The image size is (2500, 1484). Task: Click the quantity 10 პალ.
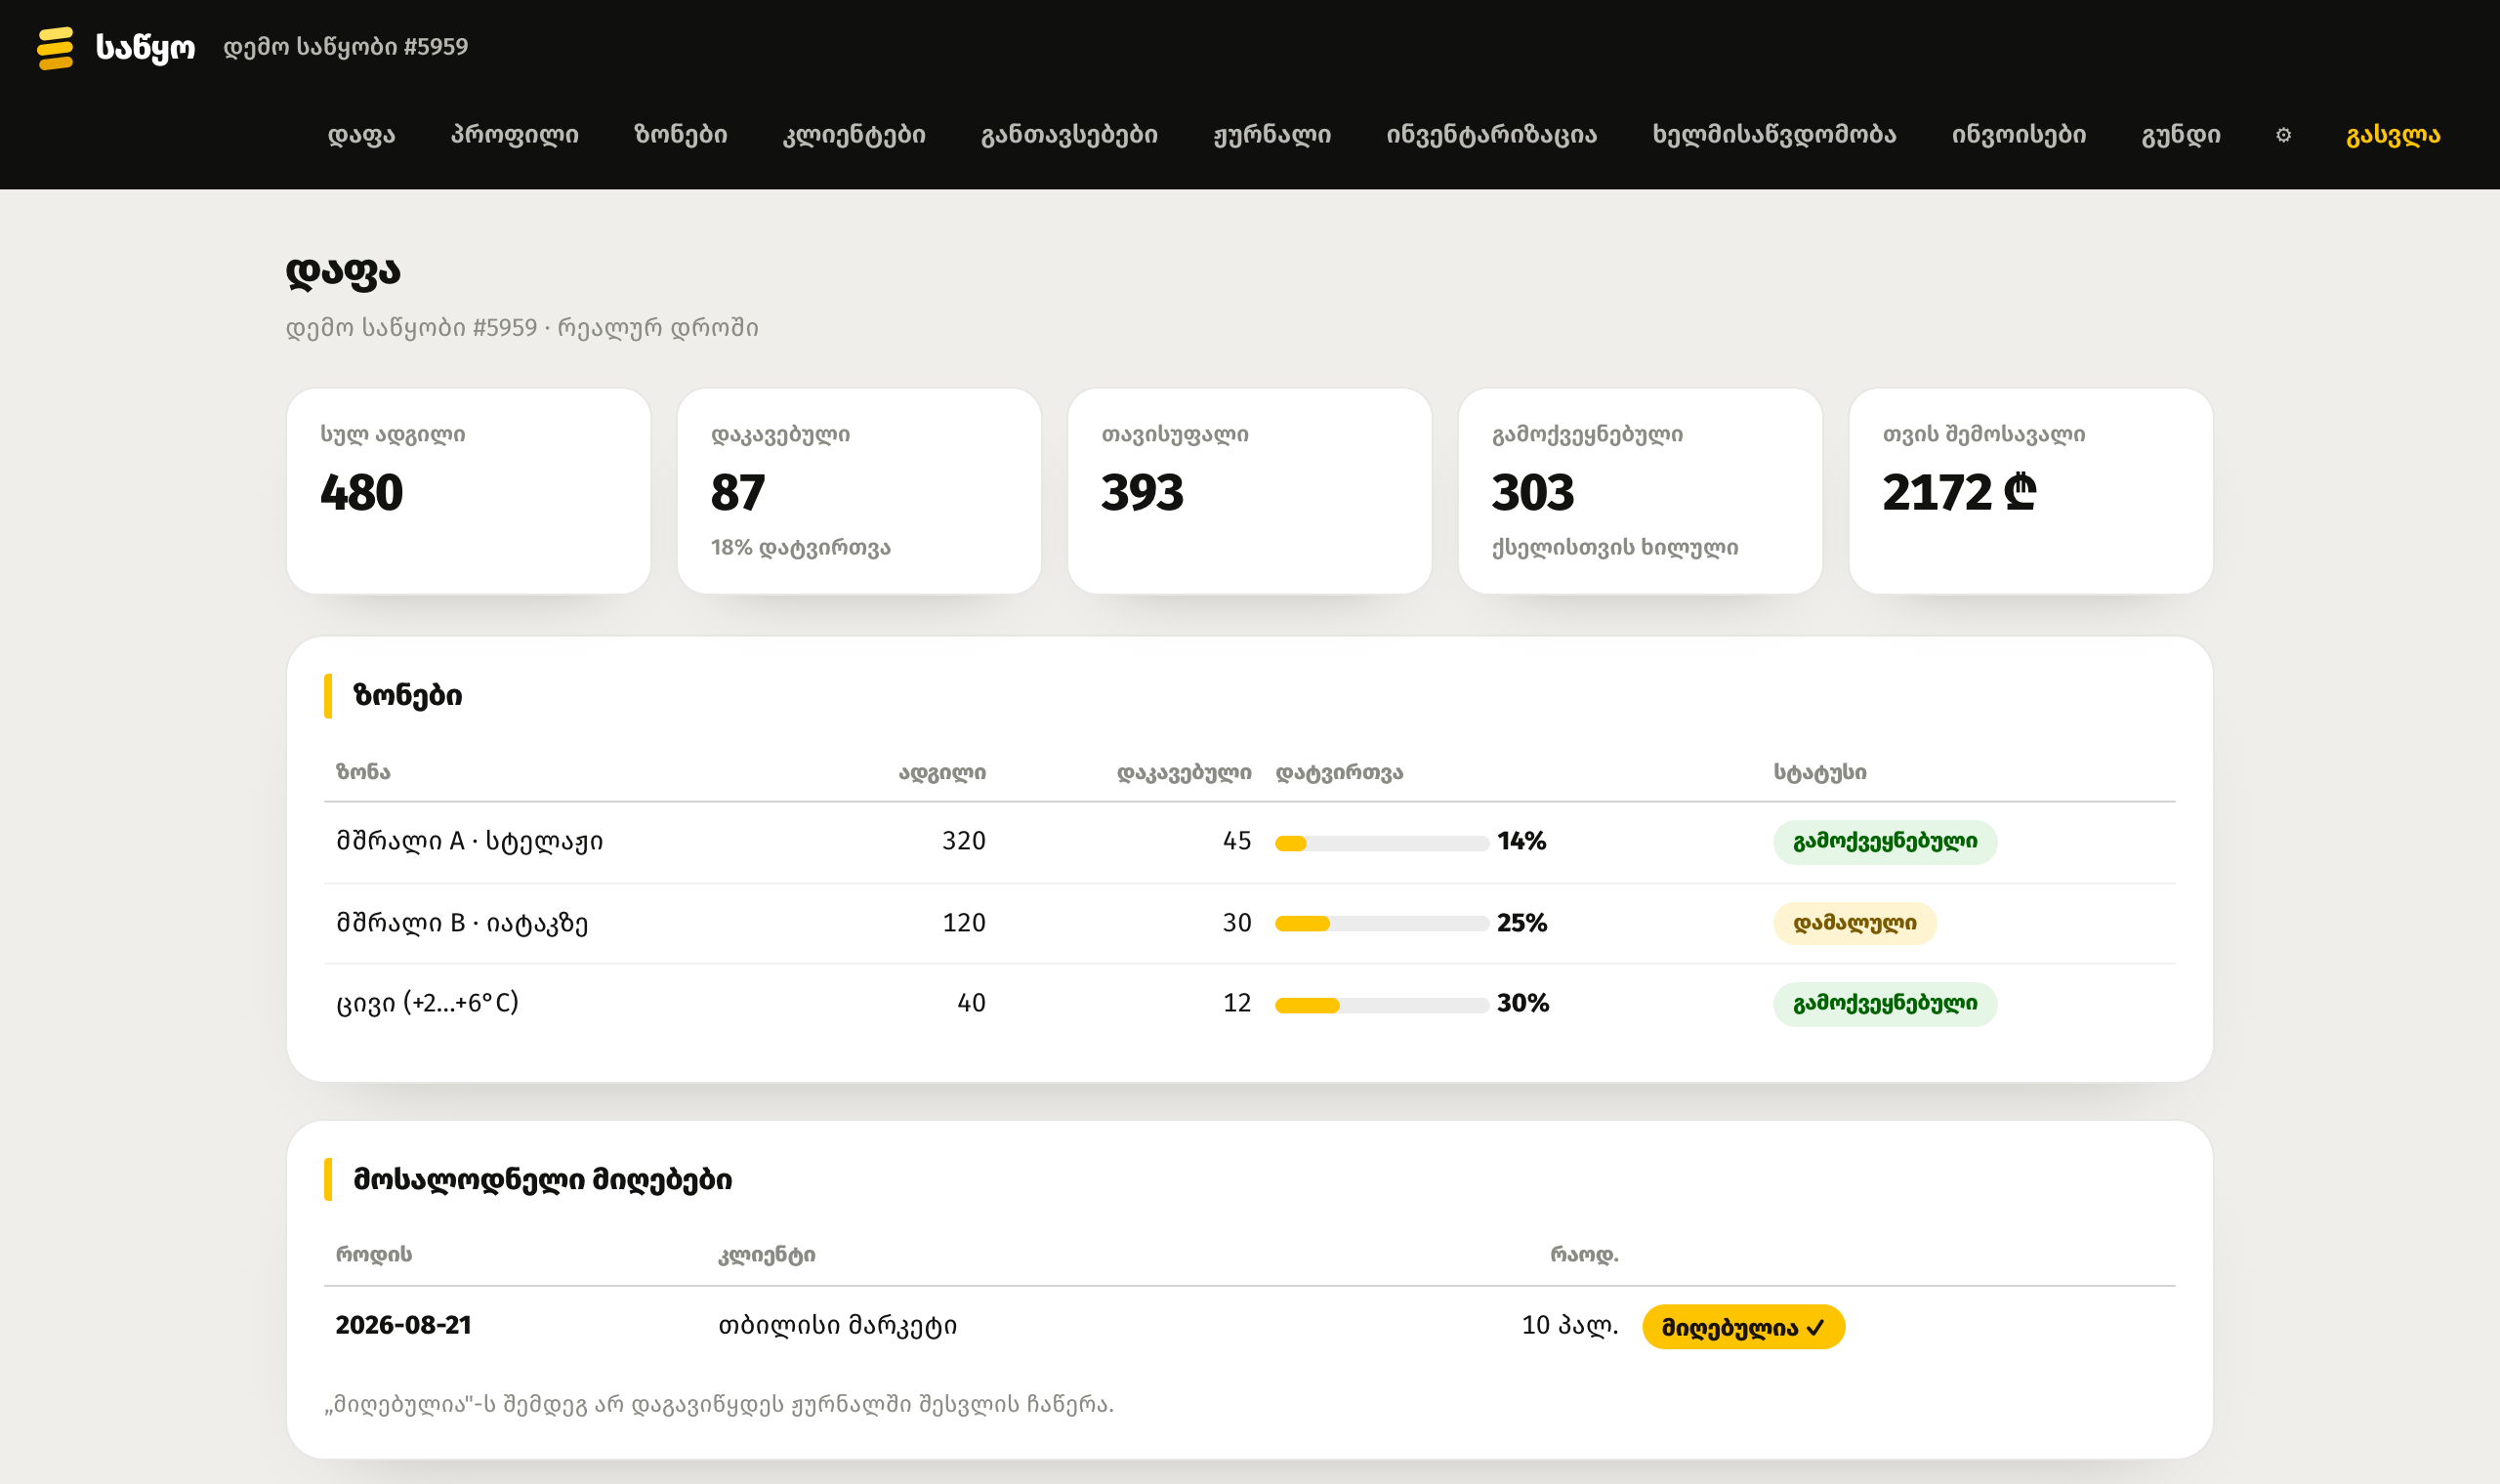click(1570, 1325)
